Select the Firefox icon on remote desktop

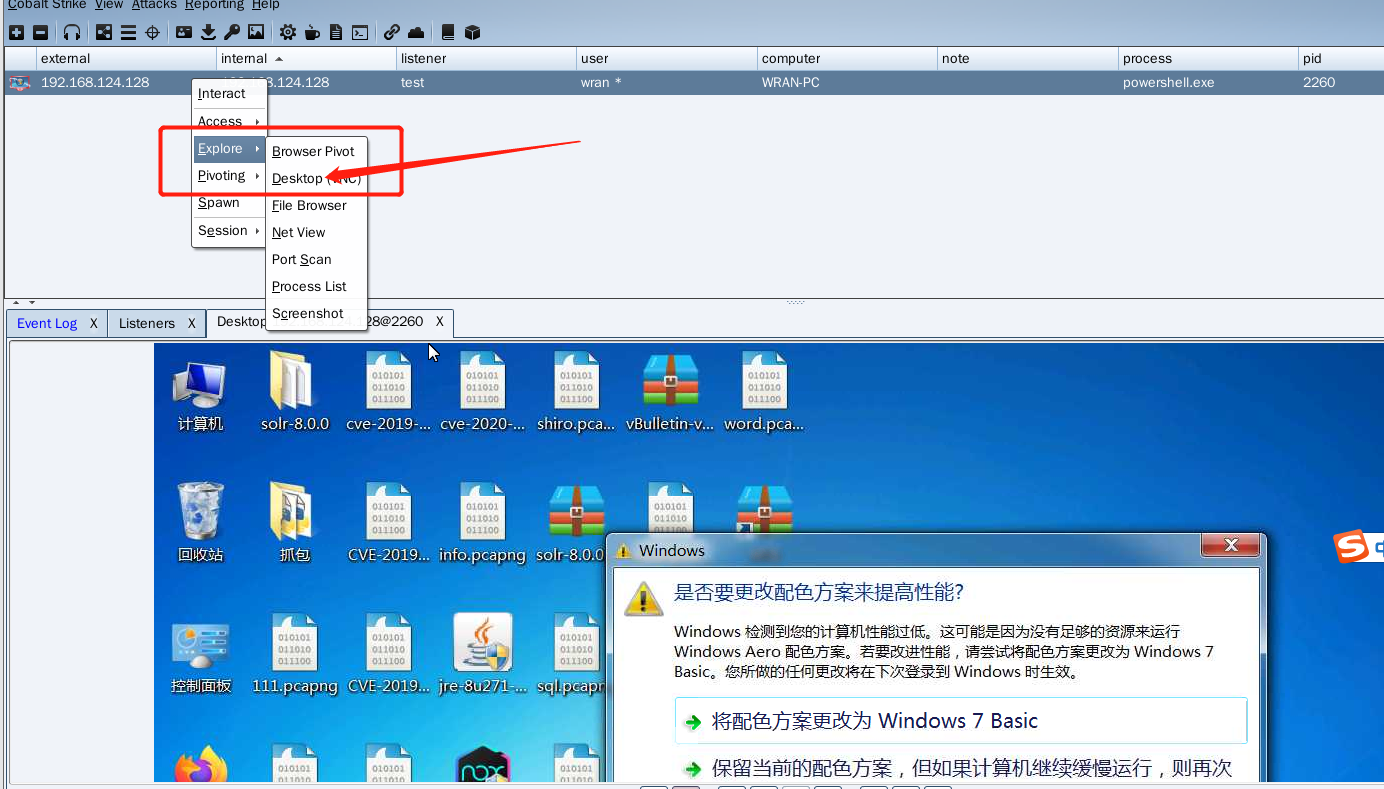pos(201,765)
